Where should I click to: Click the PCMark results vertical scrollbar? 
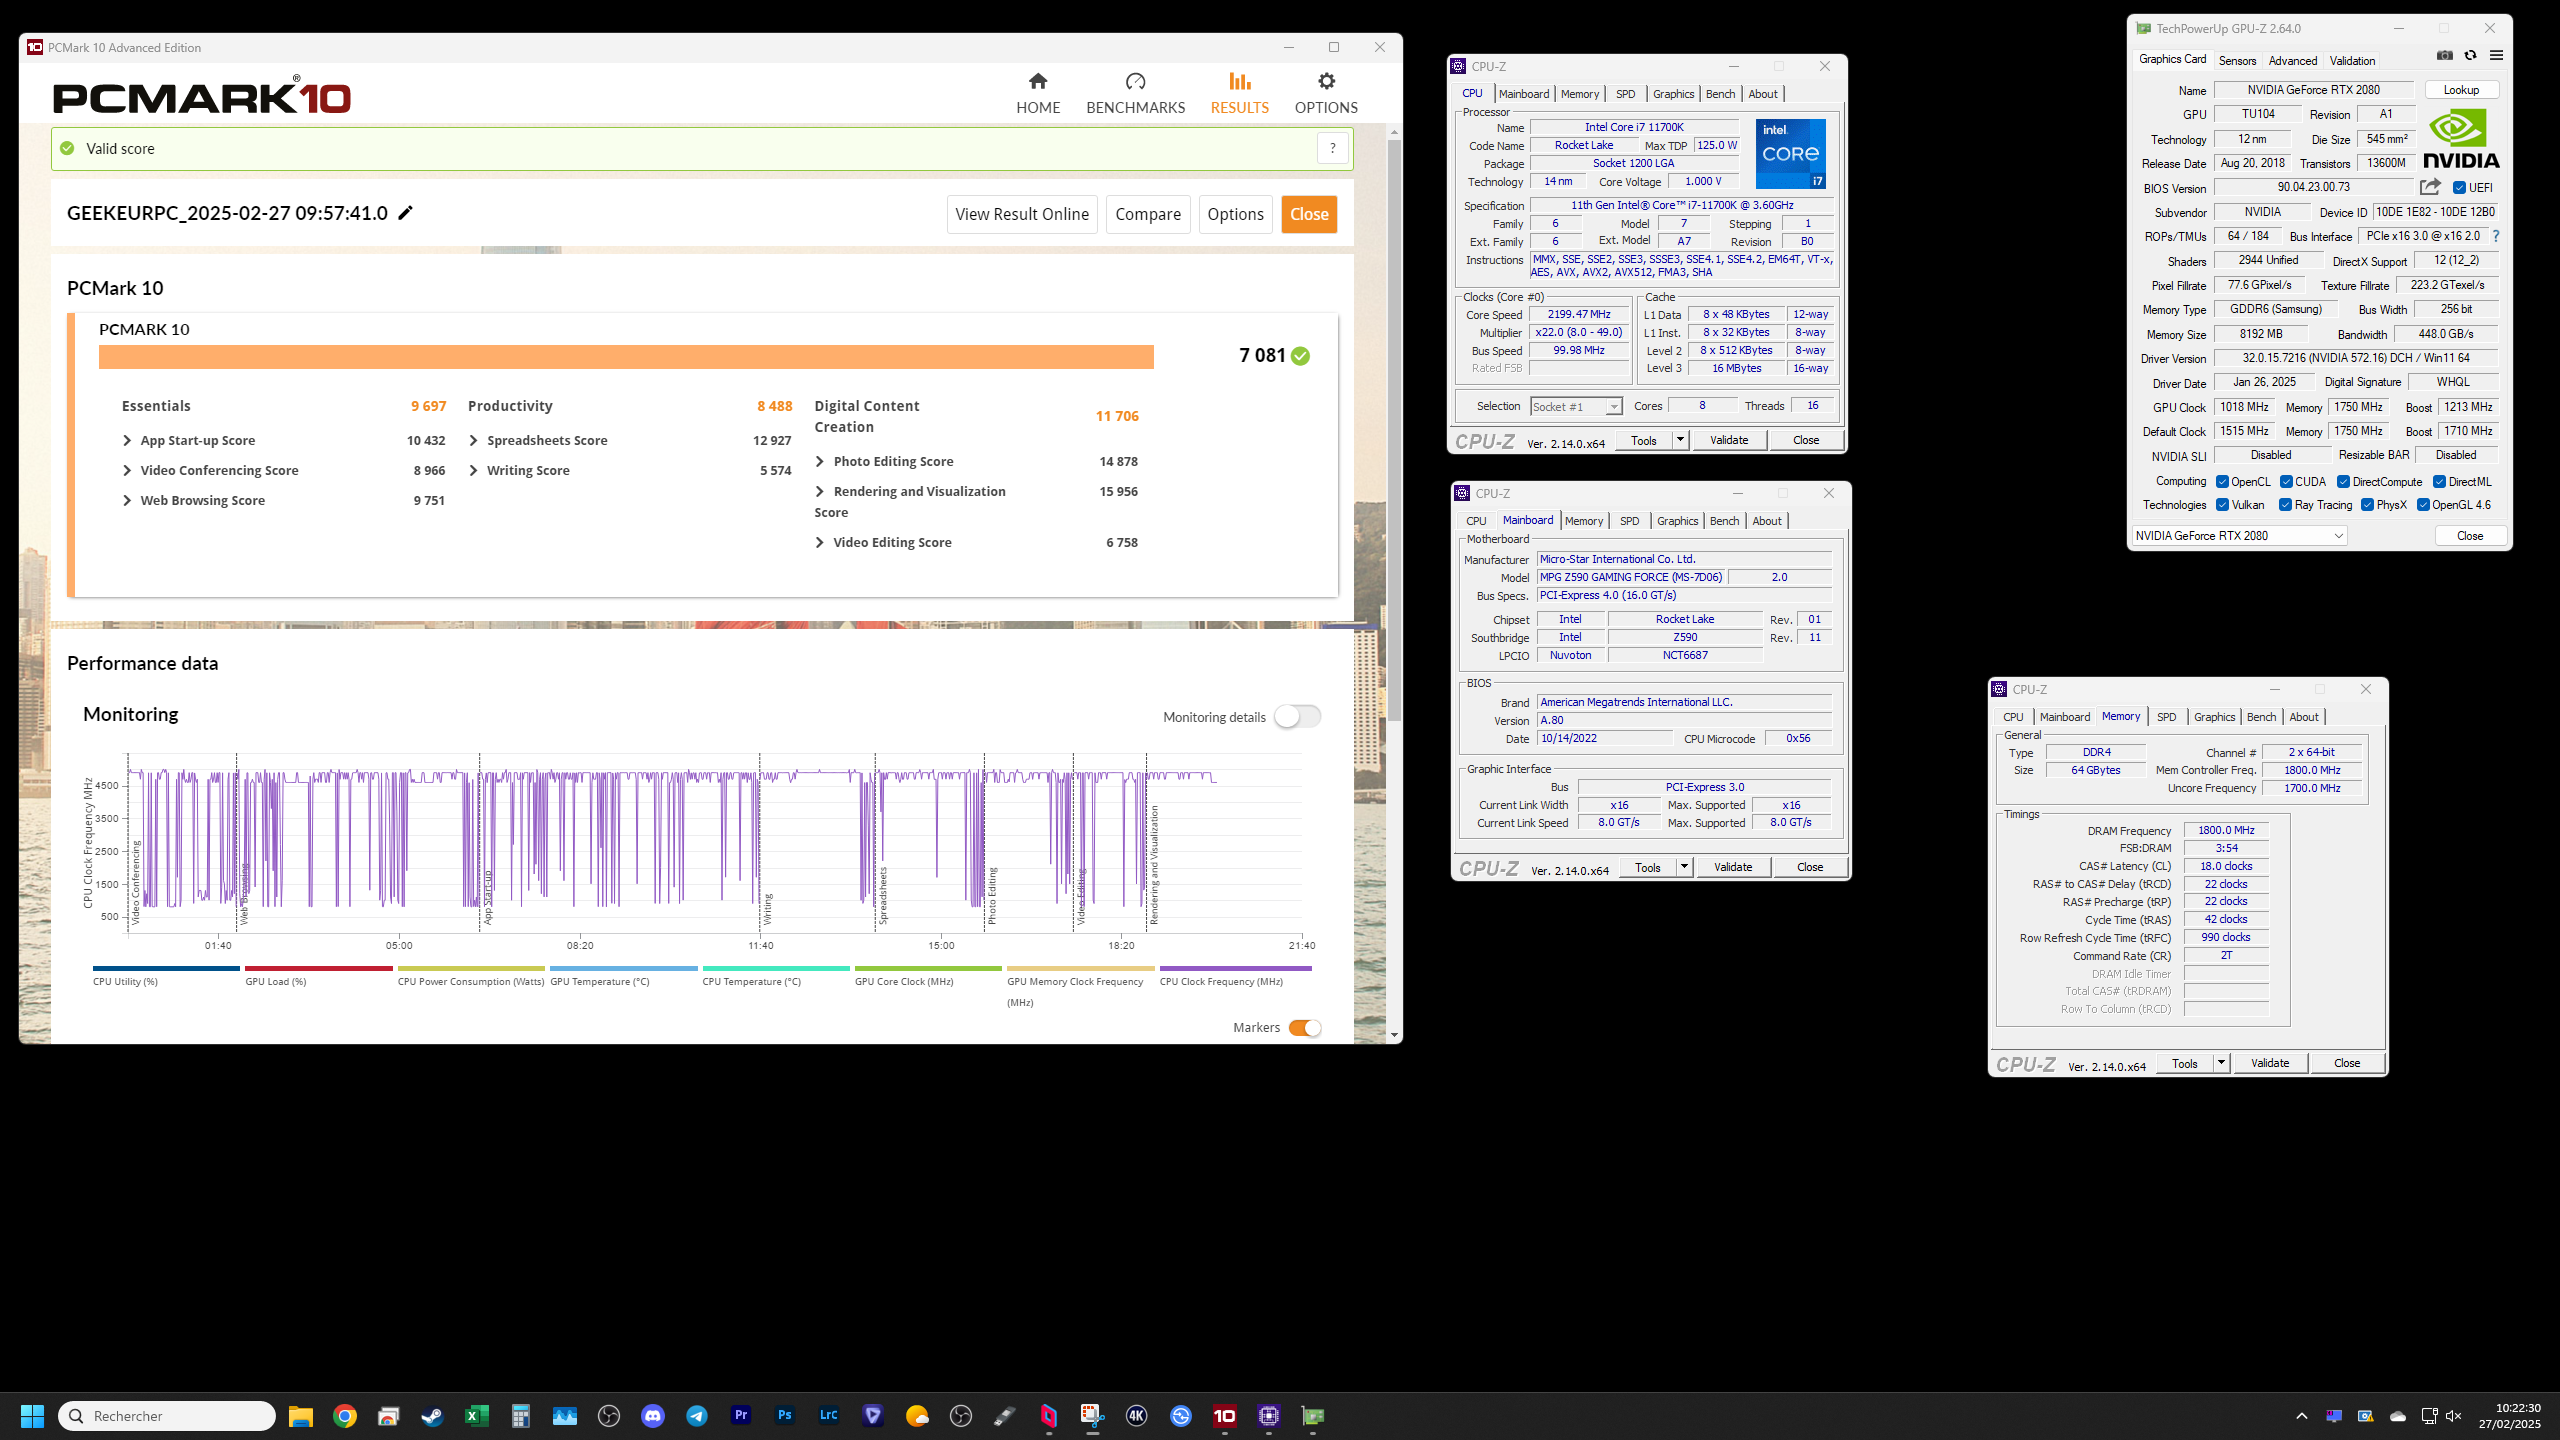[1394, 430]
